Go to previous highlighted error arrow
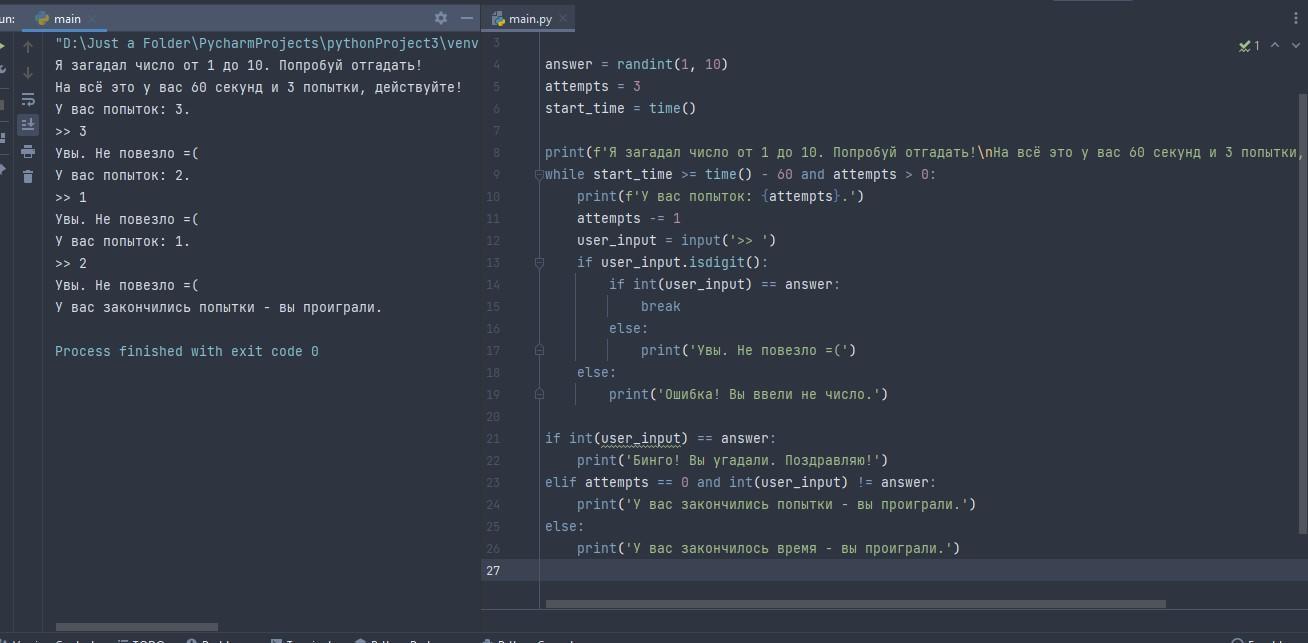1308x643 pixels. [x=1274, y=45]
